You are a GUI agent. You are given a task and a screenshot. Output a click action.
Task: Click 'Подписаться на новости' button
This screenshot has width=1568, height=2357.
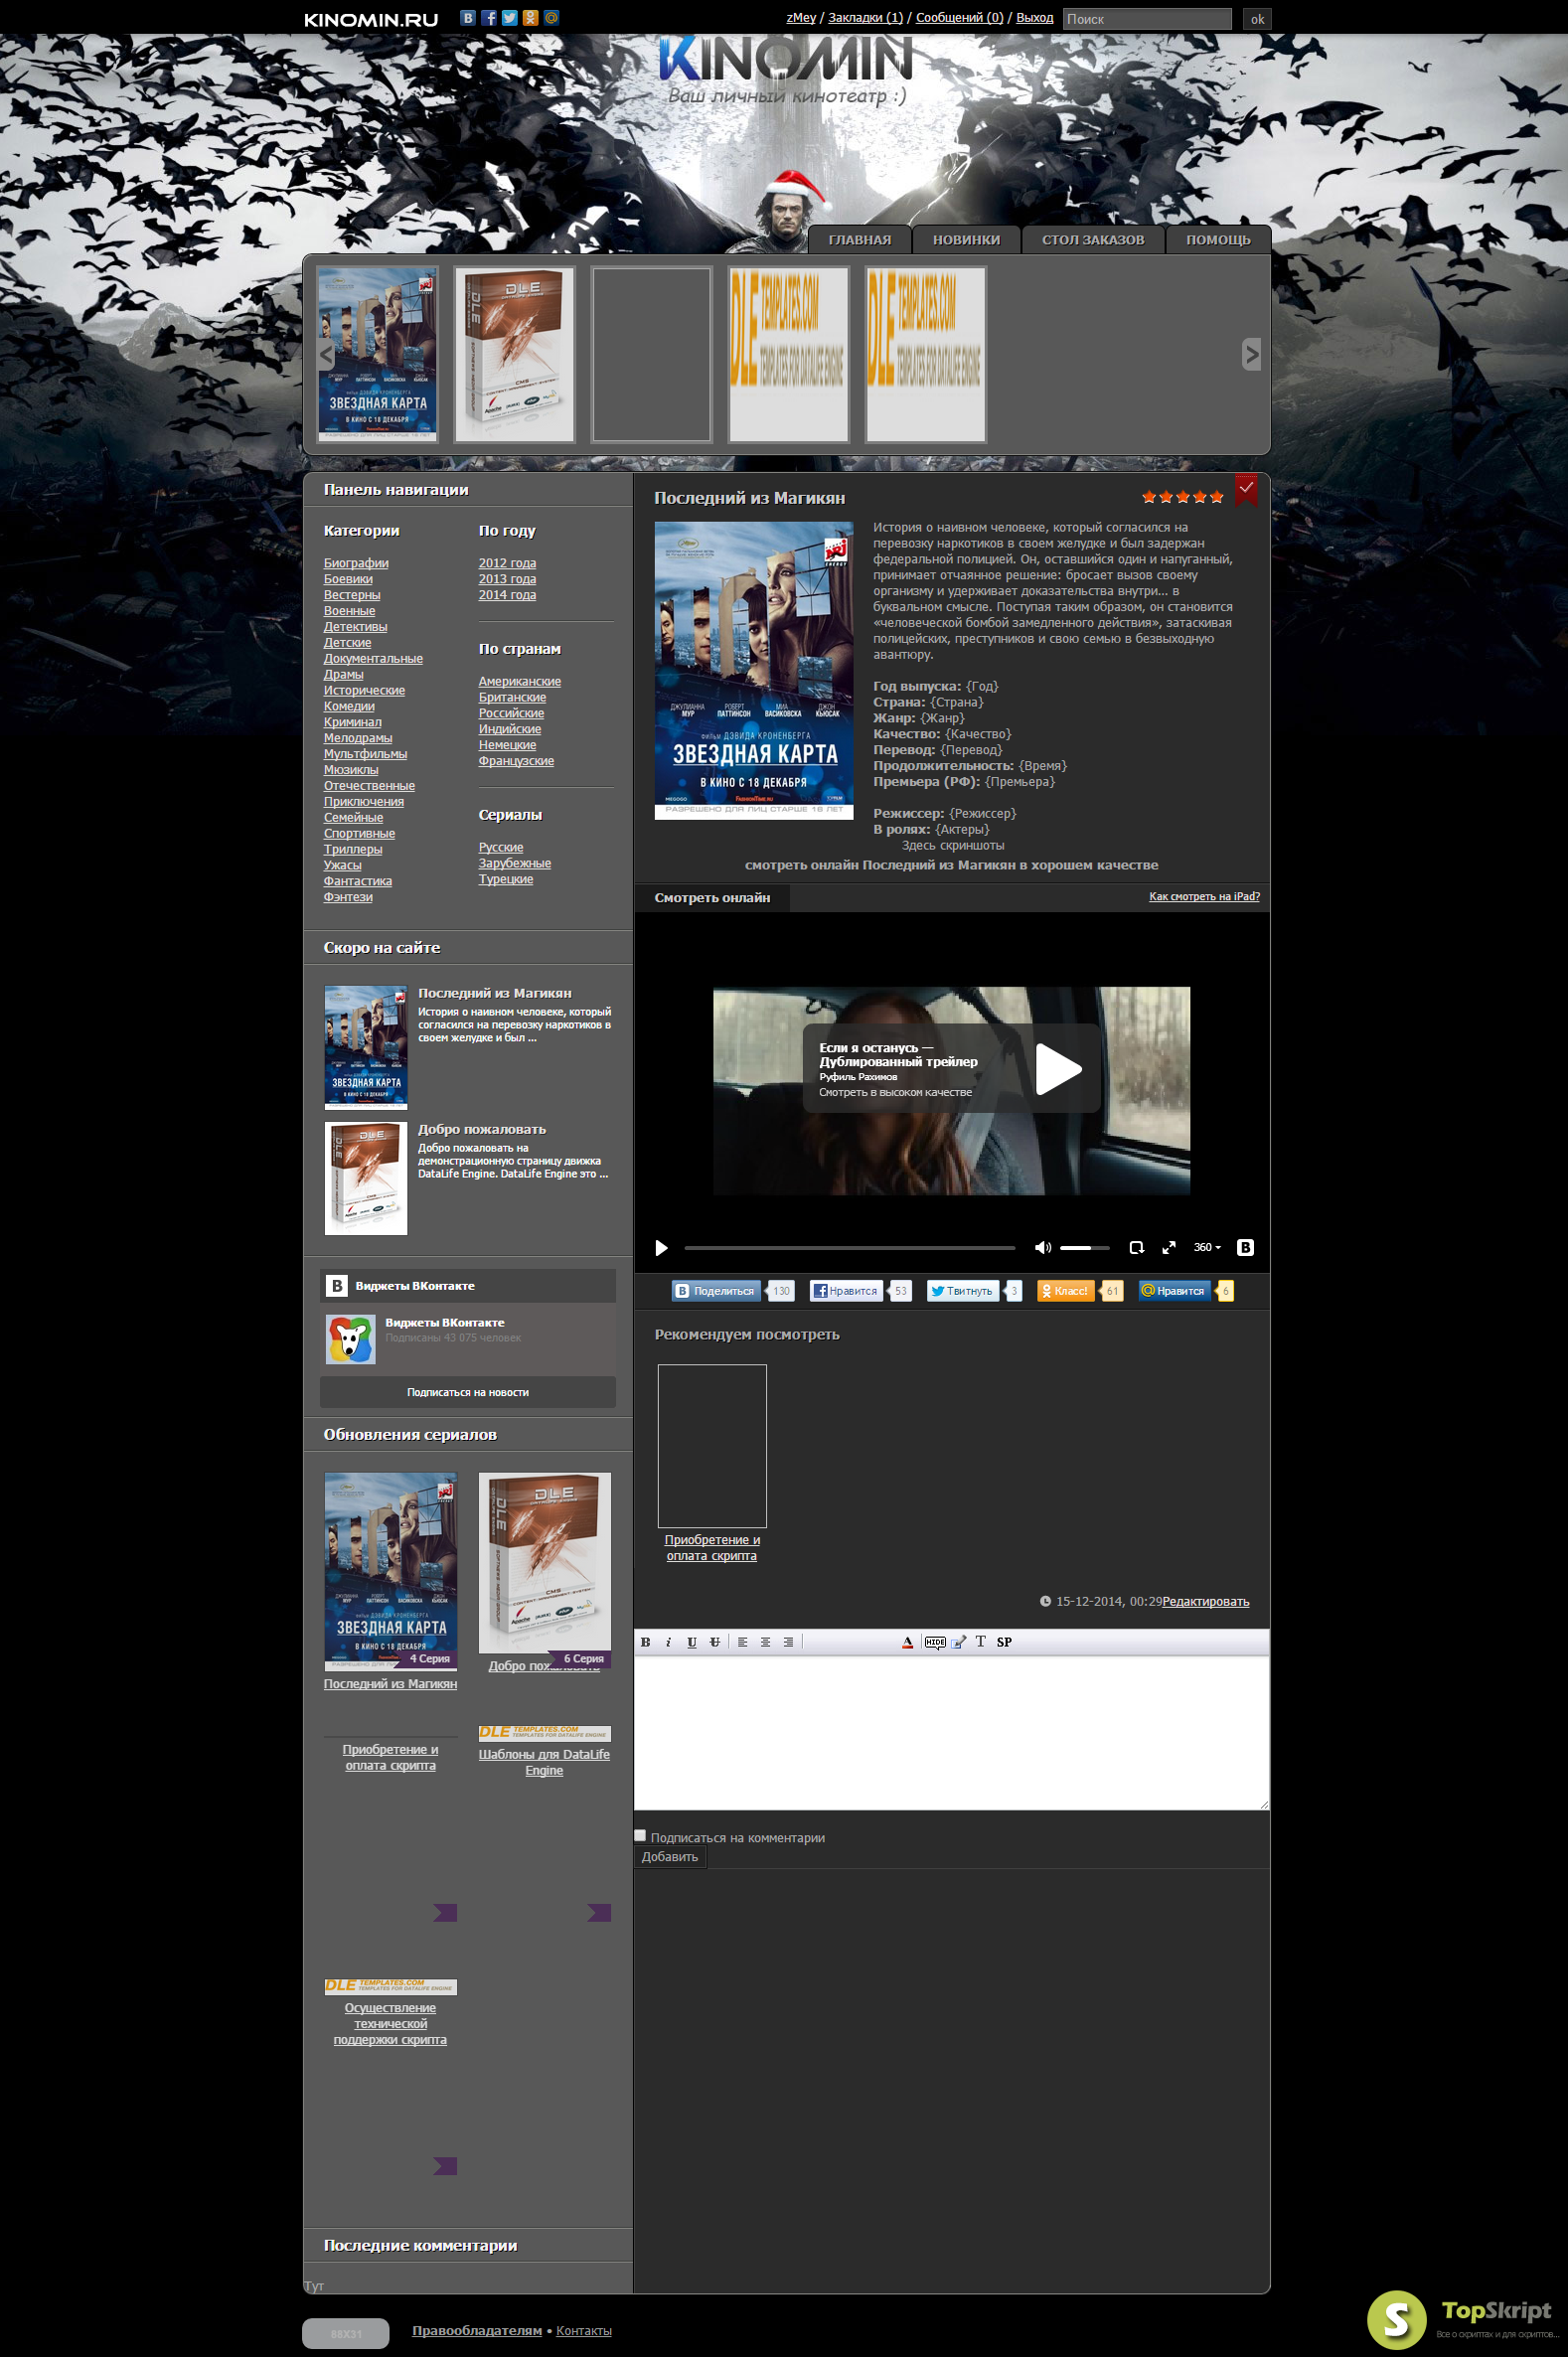tap(467, 1392)
